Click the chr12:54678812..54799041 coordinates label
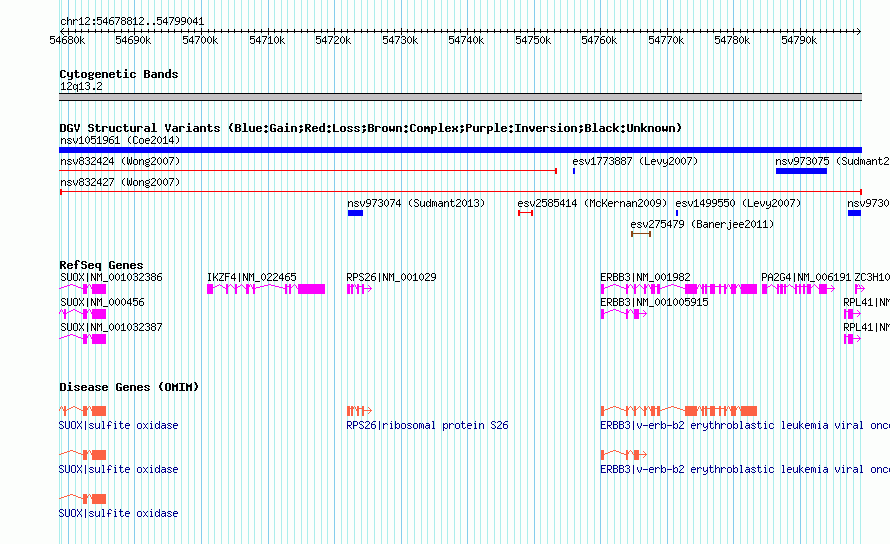This screenshot has width=890, height=544. [132, 22]
